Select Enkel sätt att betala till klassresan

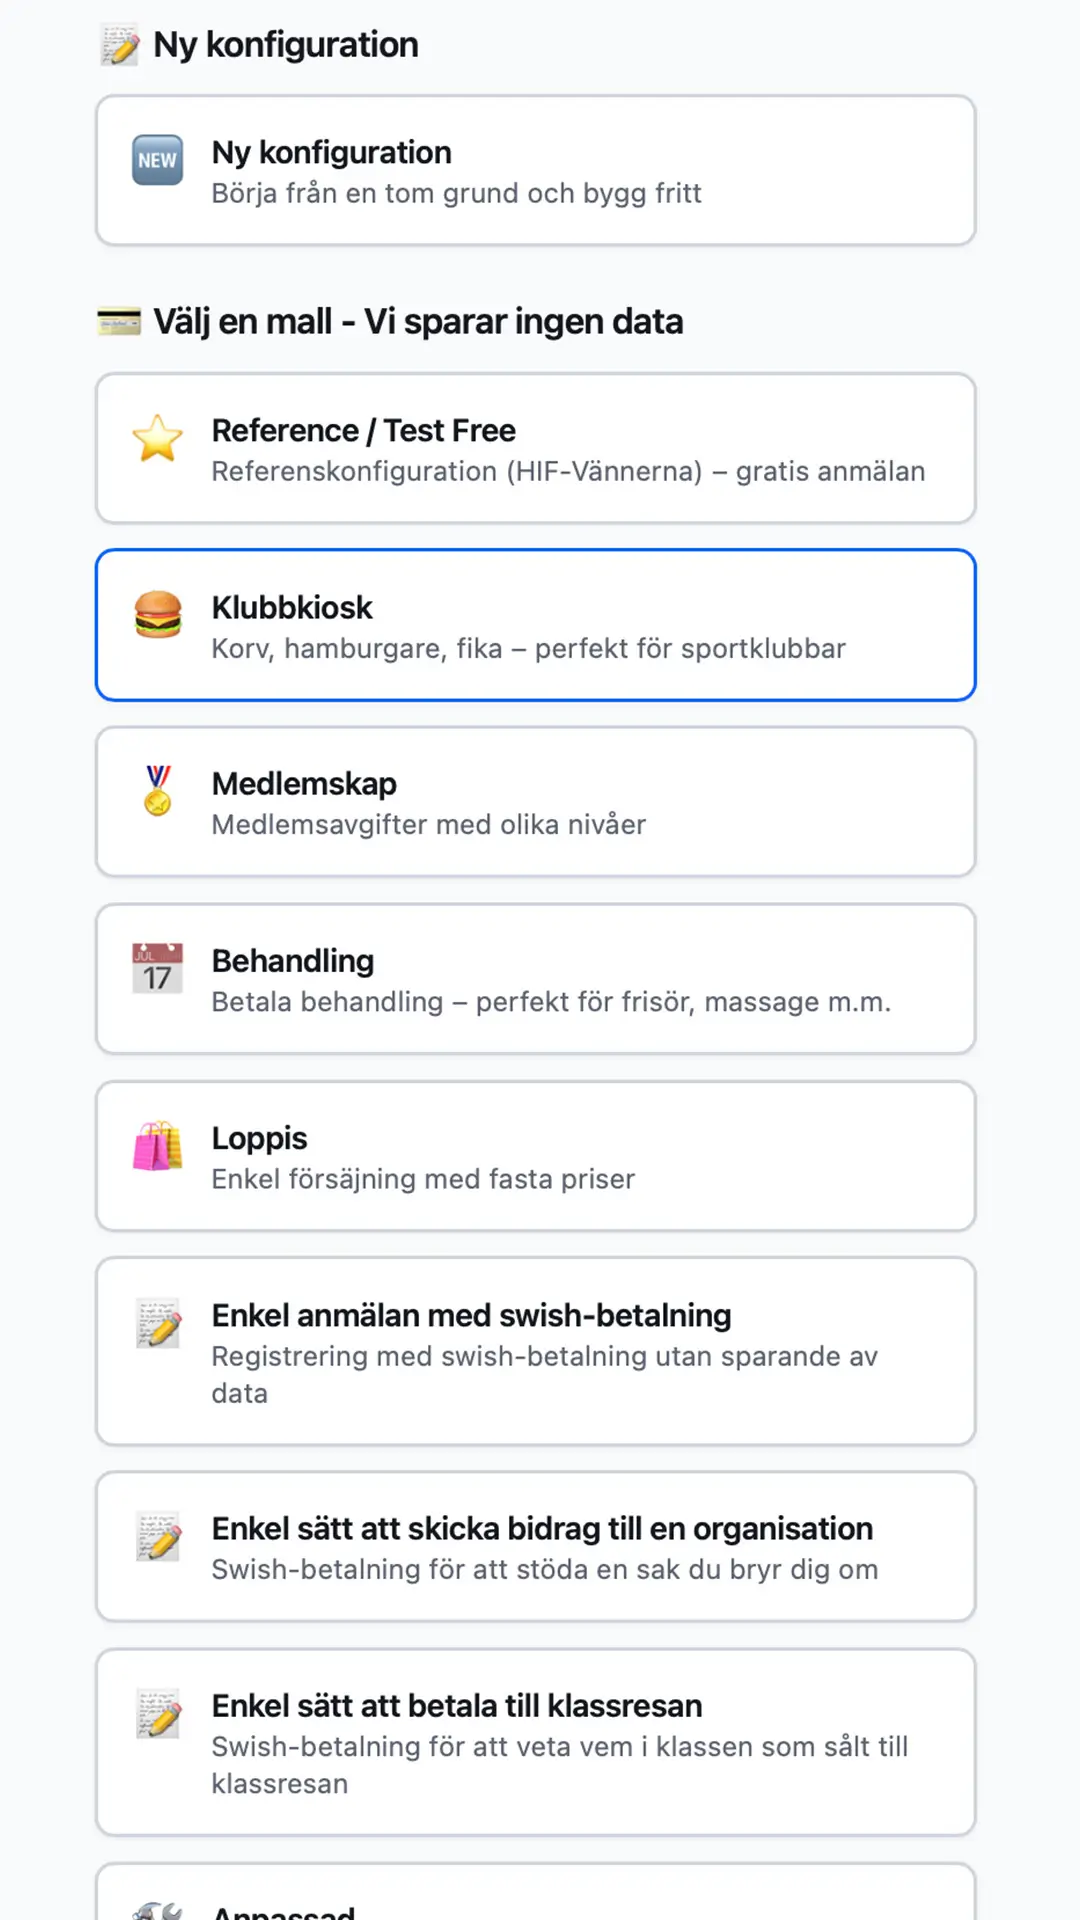coord(536,1742)
